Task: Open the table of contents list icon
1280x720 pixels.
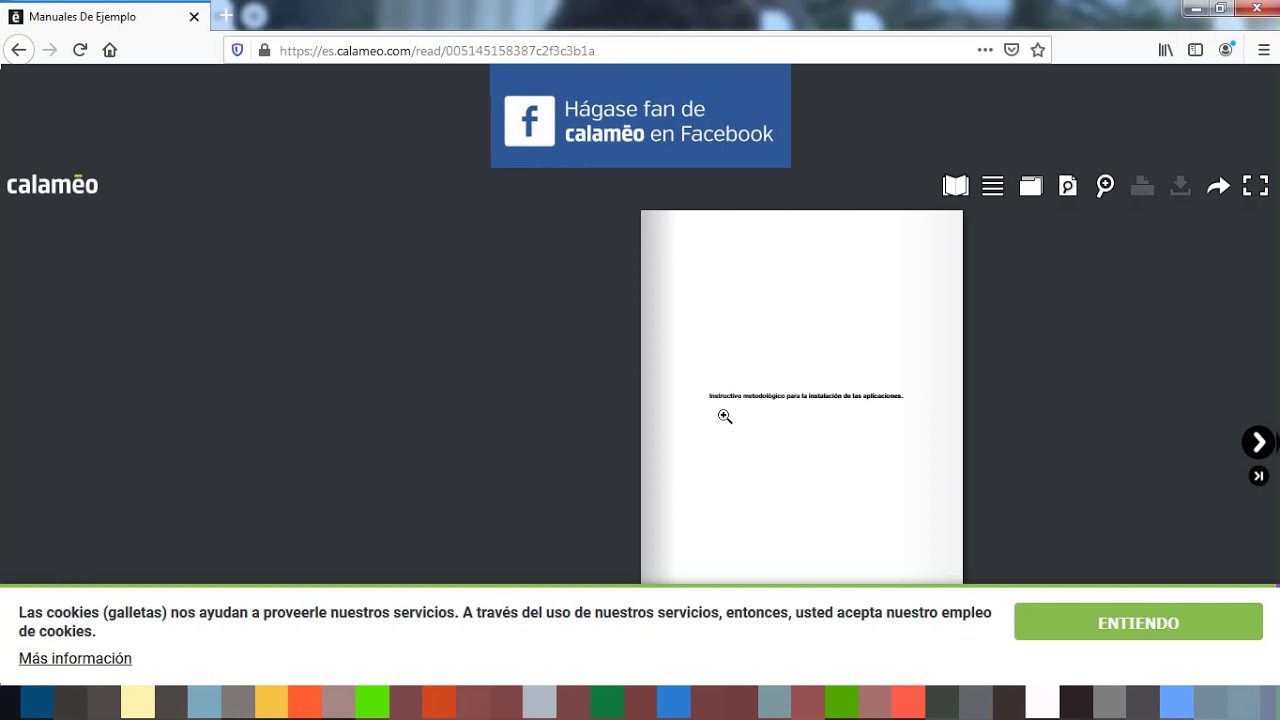Action: coord(993,186)
